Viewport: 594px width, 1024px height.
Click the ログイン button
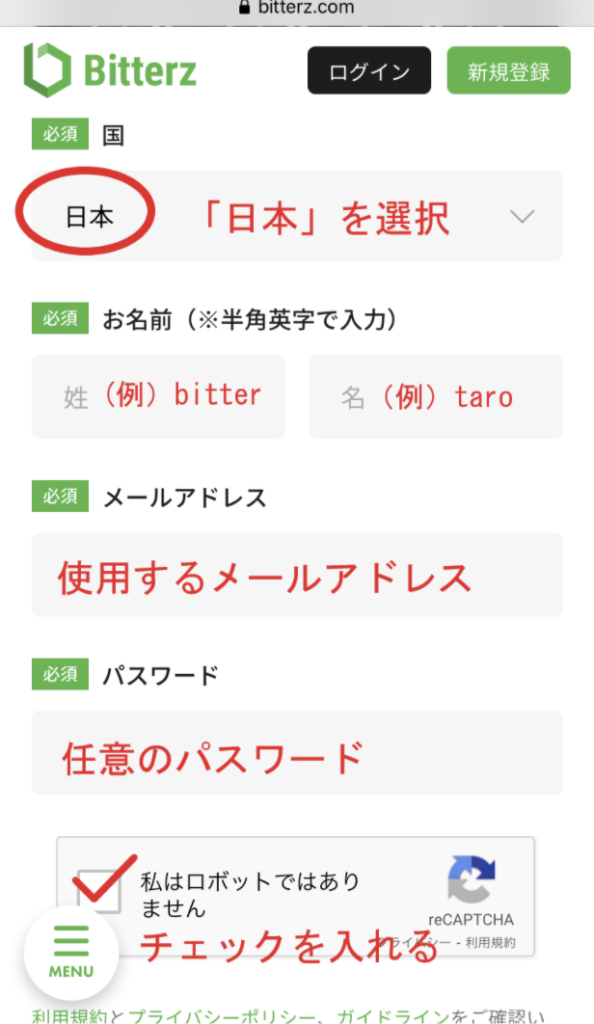(x=369, y=71)
